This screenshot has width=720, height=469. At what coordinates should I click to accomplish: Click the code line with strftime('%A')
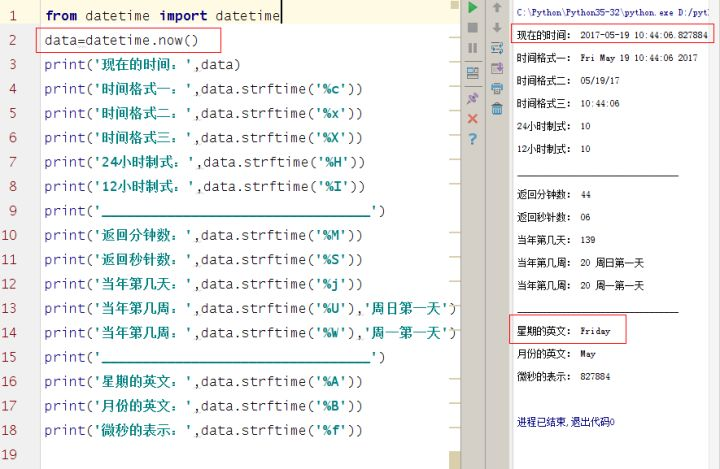[x=203, y=381]
